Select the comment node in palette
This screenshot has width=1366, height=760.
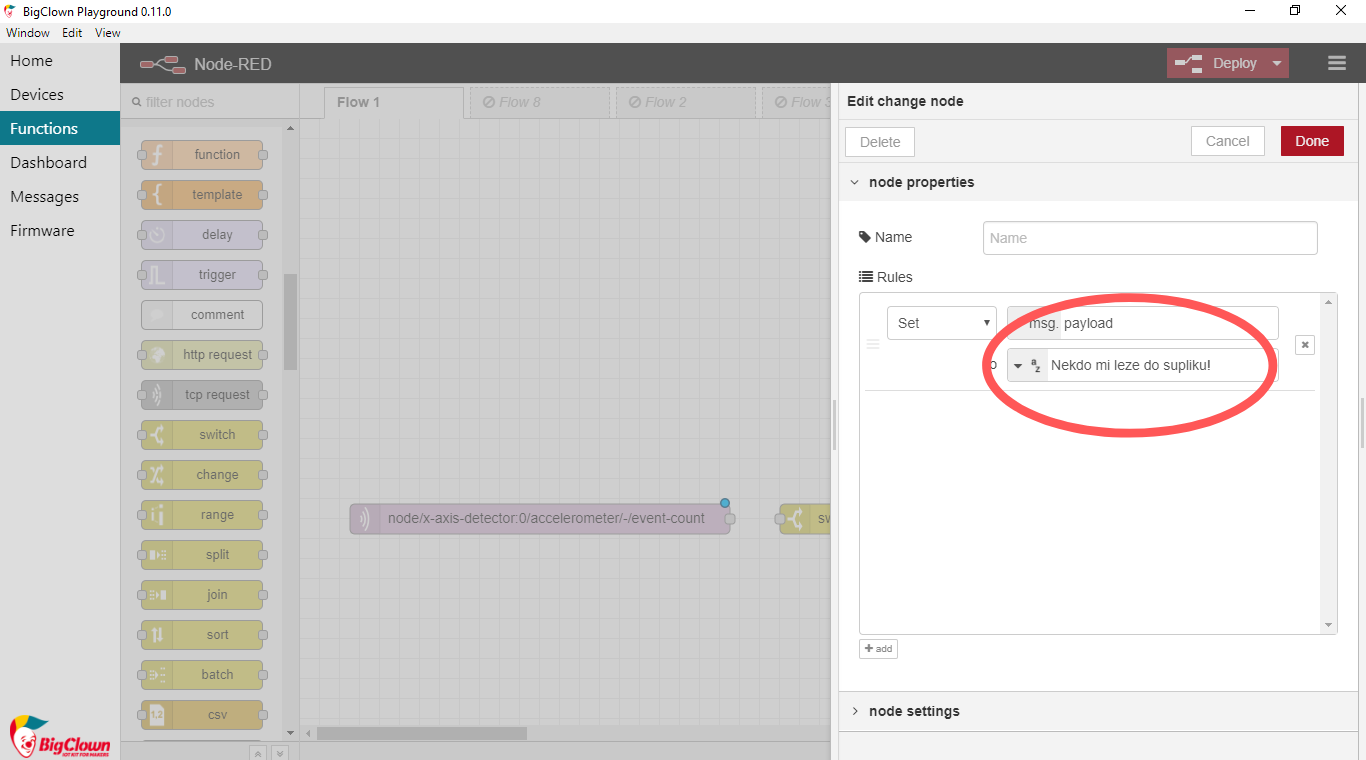pyautogui.click(x=202, y=315)
